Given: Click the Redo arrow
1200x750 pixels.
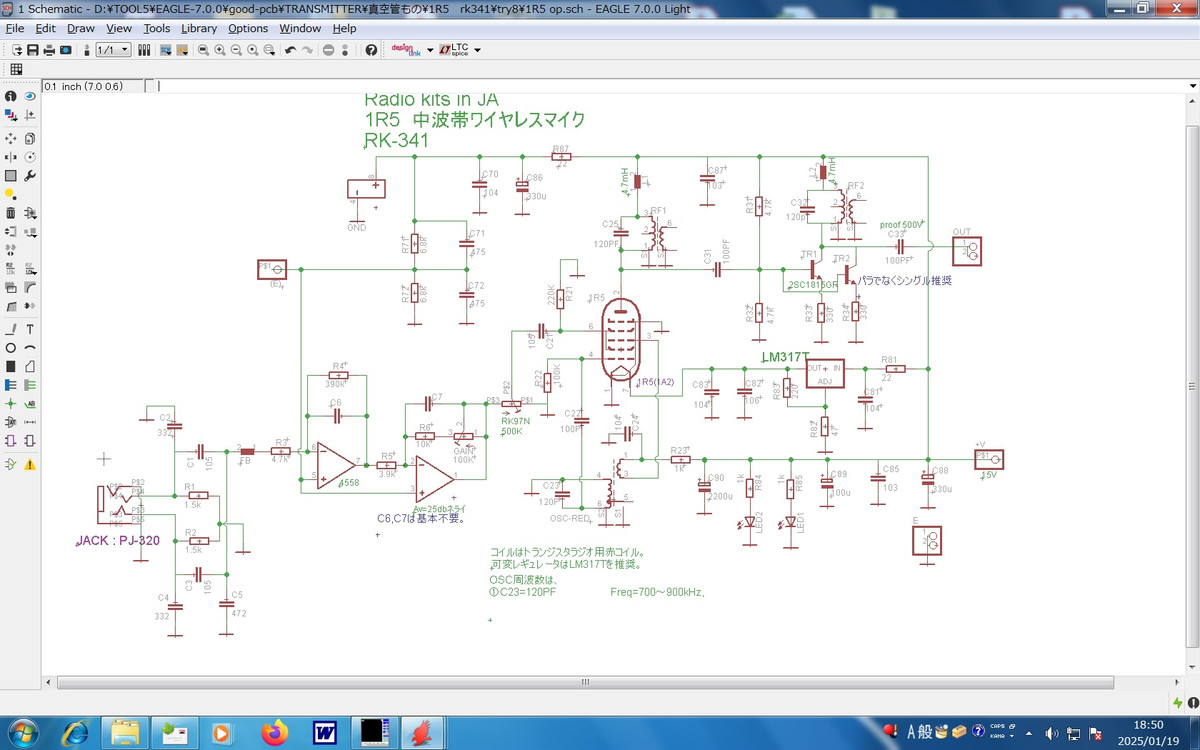Looking at the screenshot, I should click(x=307, y=50).
